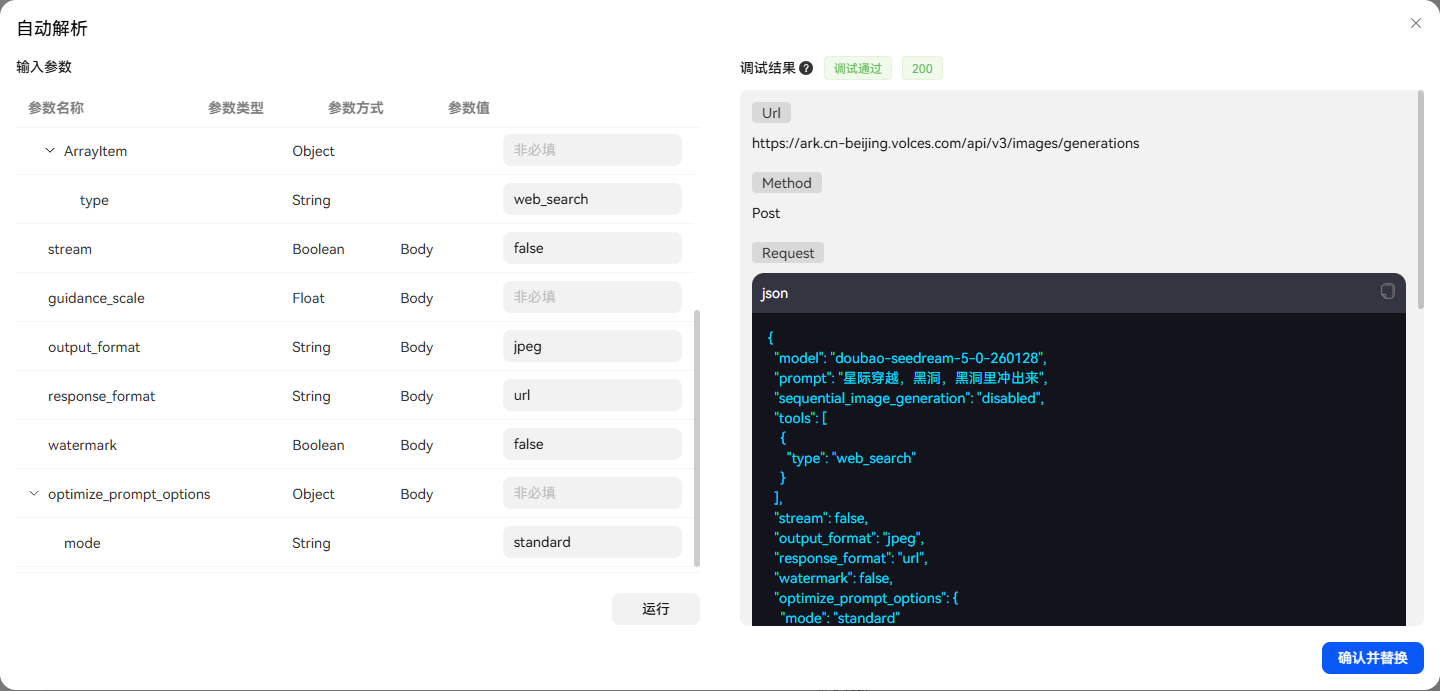Edit the ArrayItem value field
The width and height of the screenshot is (1440, 691).
click(x=592, y=150)
